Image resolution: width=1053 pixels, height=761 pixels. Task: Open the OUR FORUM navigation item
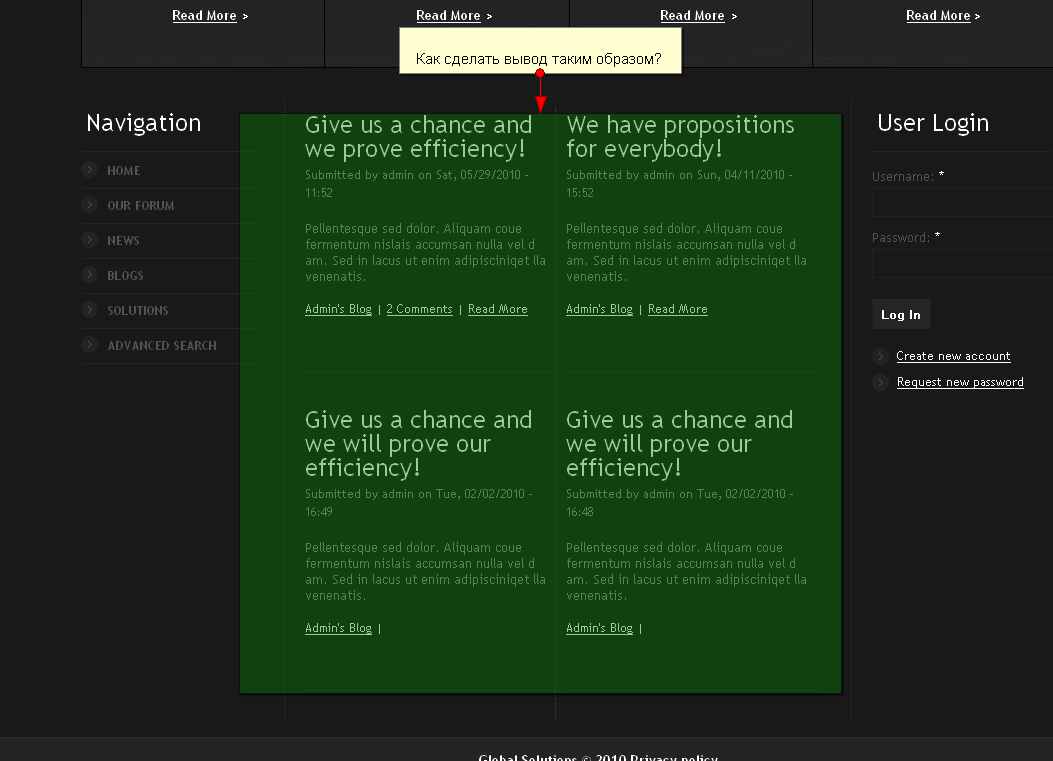(141, 205)
